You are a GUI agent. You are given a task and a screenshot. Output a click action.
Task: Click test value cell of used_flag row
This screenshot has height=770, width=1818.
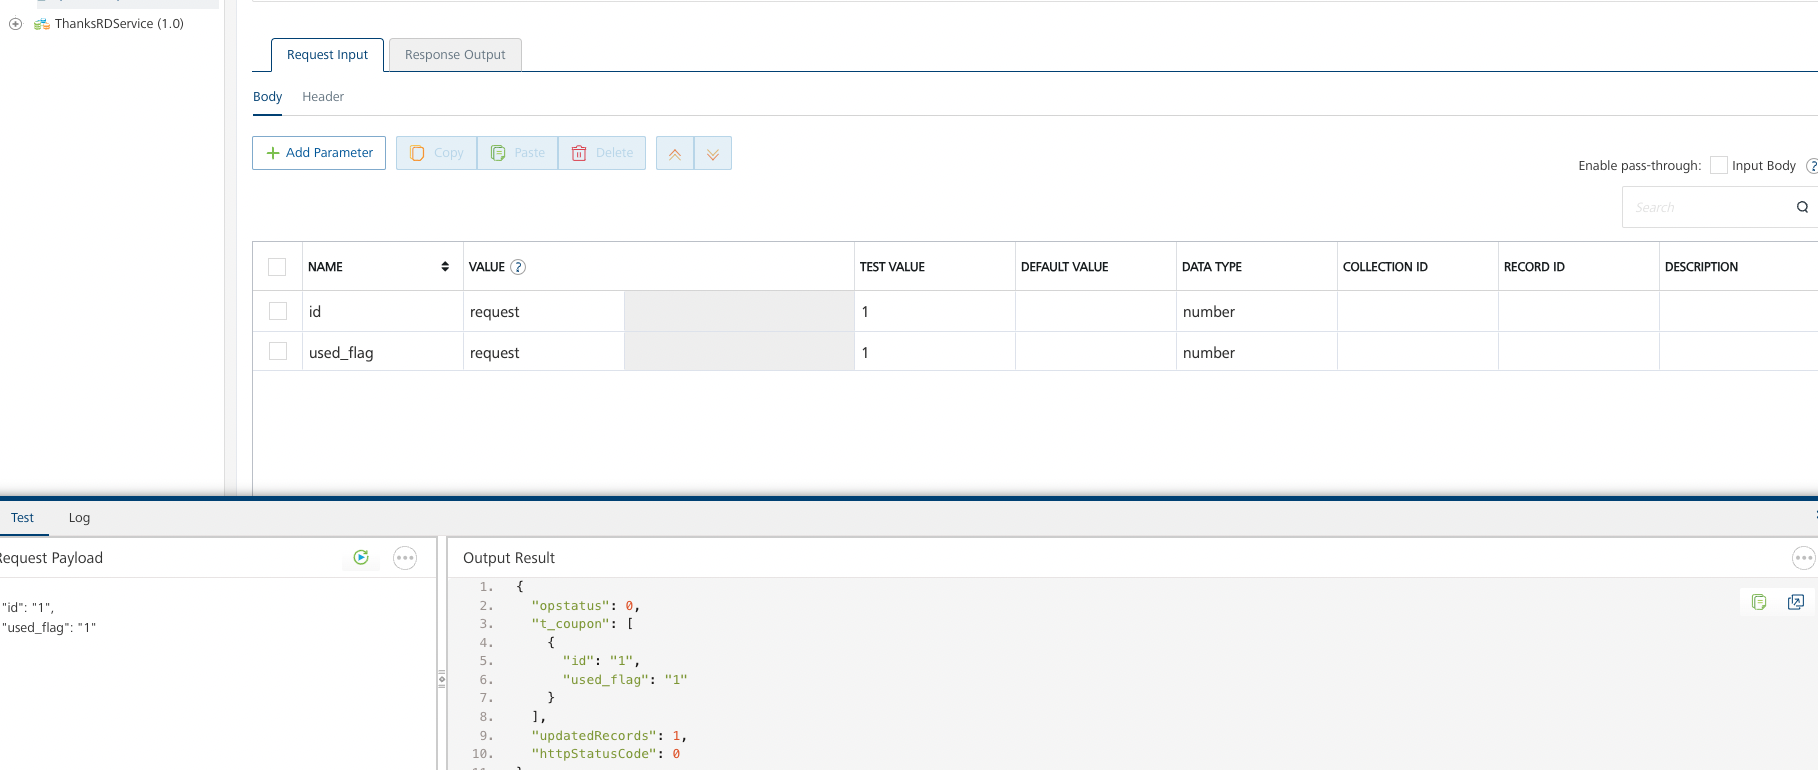(935, 352)
